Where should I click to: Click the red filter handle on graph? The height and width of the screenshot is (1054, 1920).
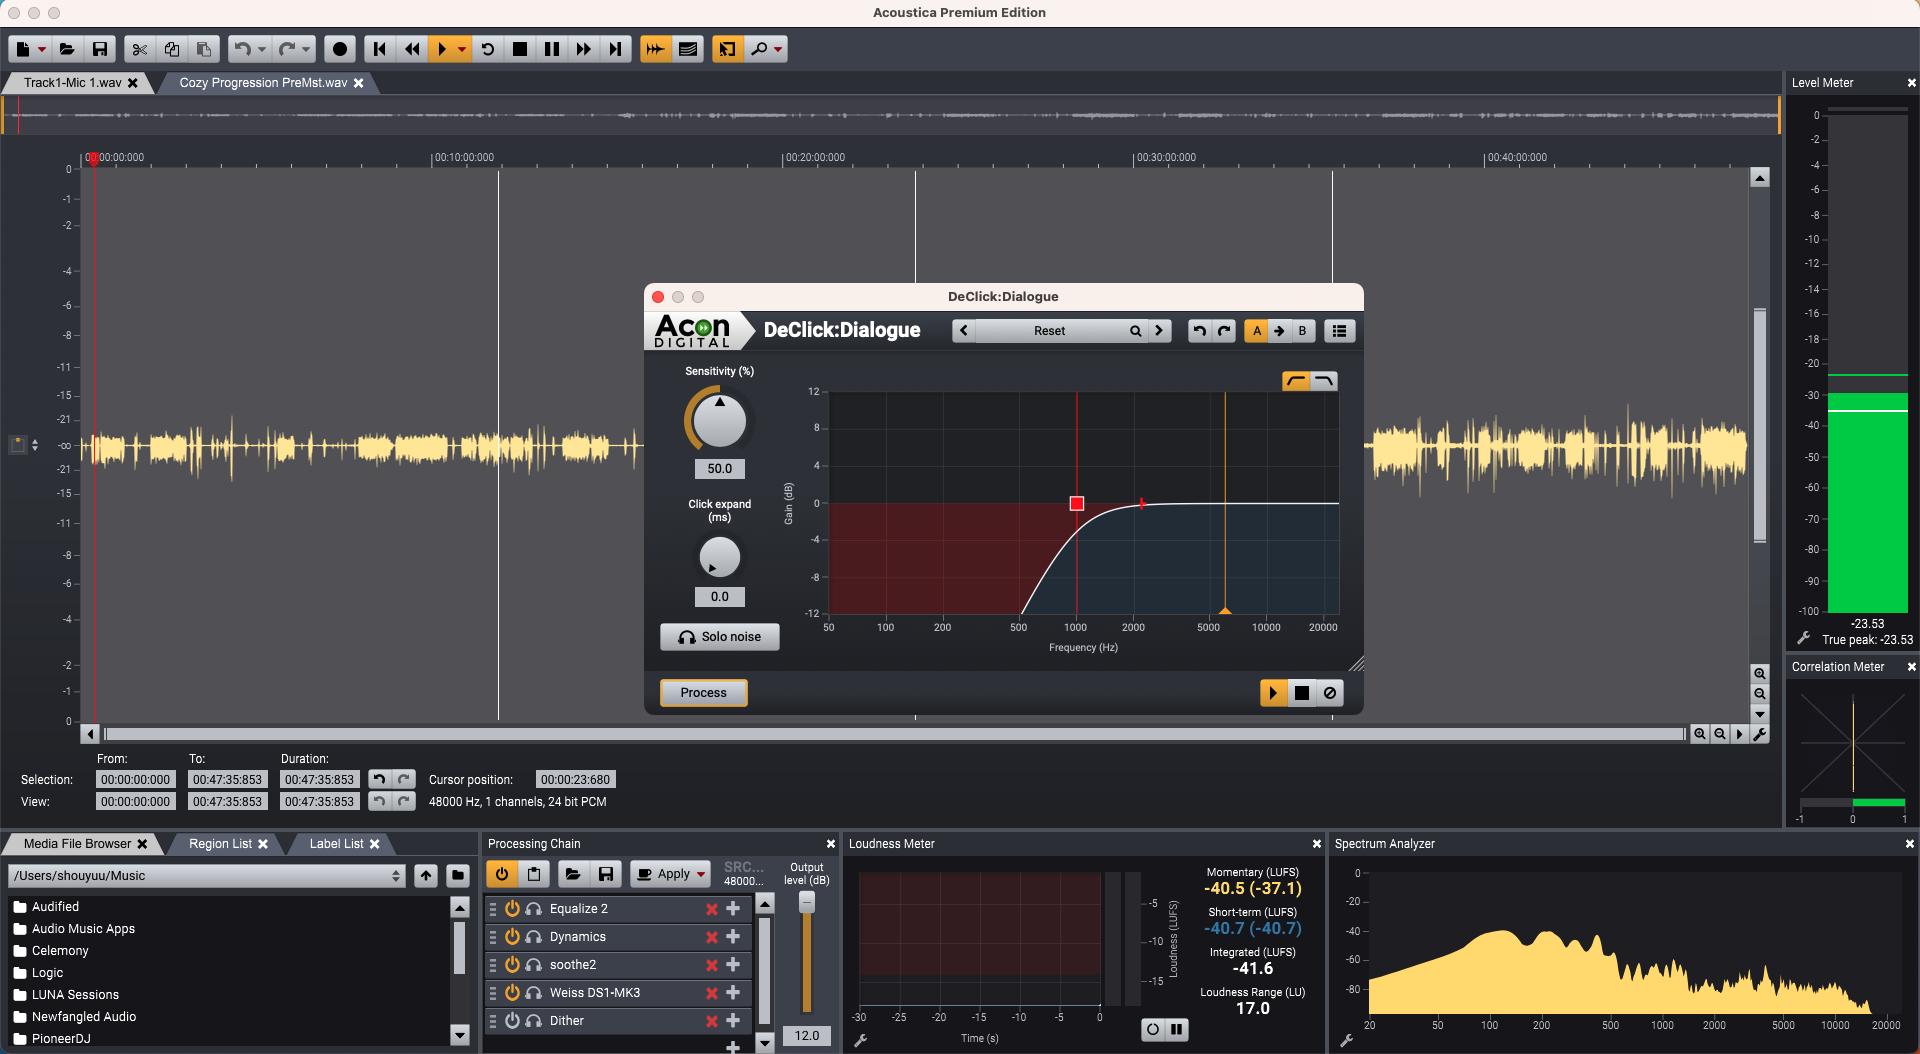click(x=1077, y=504)
